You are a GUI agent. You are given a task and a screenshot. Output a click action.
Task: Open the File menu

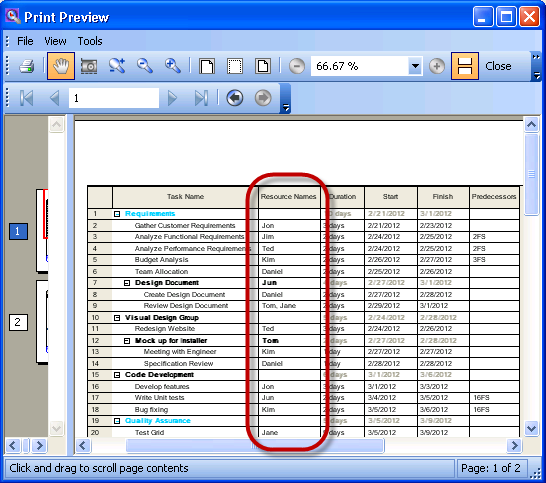(25, 41)
